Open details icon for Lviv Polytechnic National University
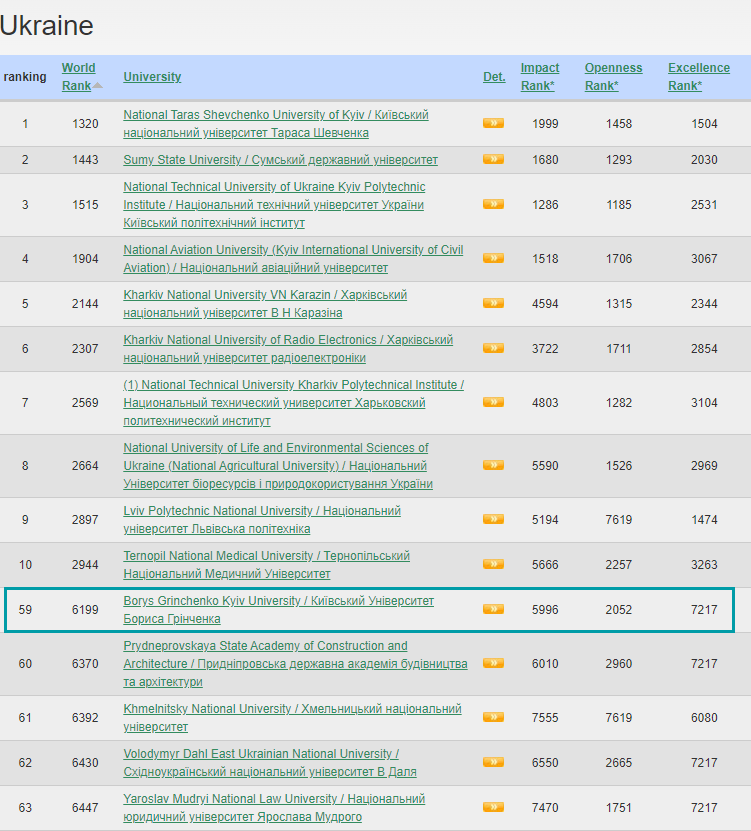Screen dimensions: 751x831 (x=493, y=519)
